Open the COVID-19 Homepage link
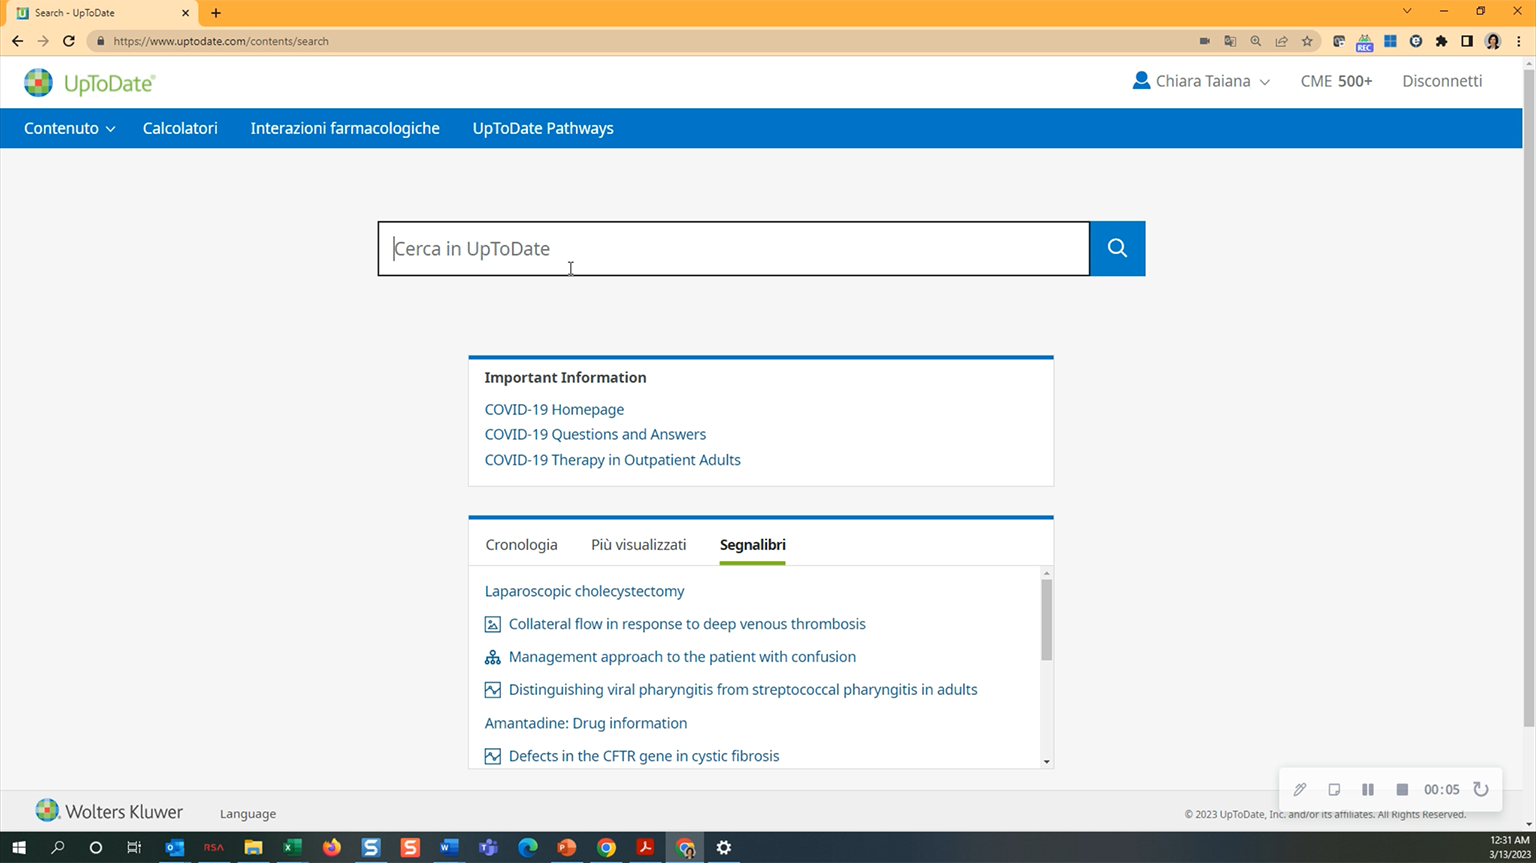The image size is (1536, 863). 554,409
